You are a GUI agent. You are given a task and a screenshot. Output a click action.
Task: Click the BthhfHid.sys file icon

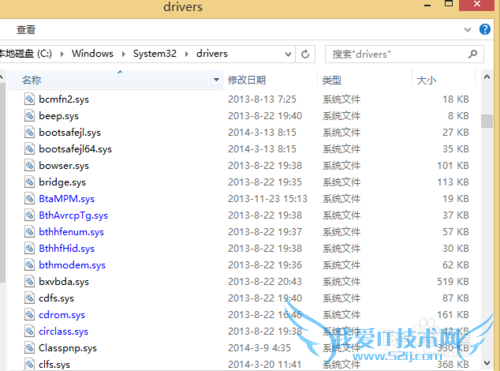(x=29, y=249)
